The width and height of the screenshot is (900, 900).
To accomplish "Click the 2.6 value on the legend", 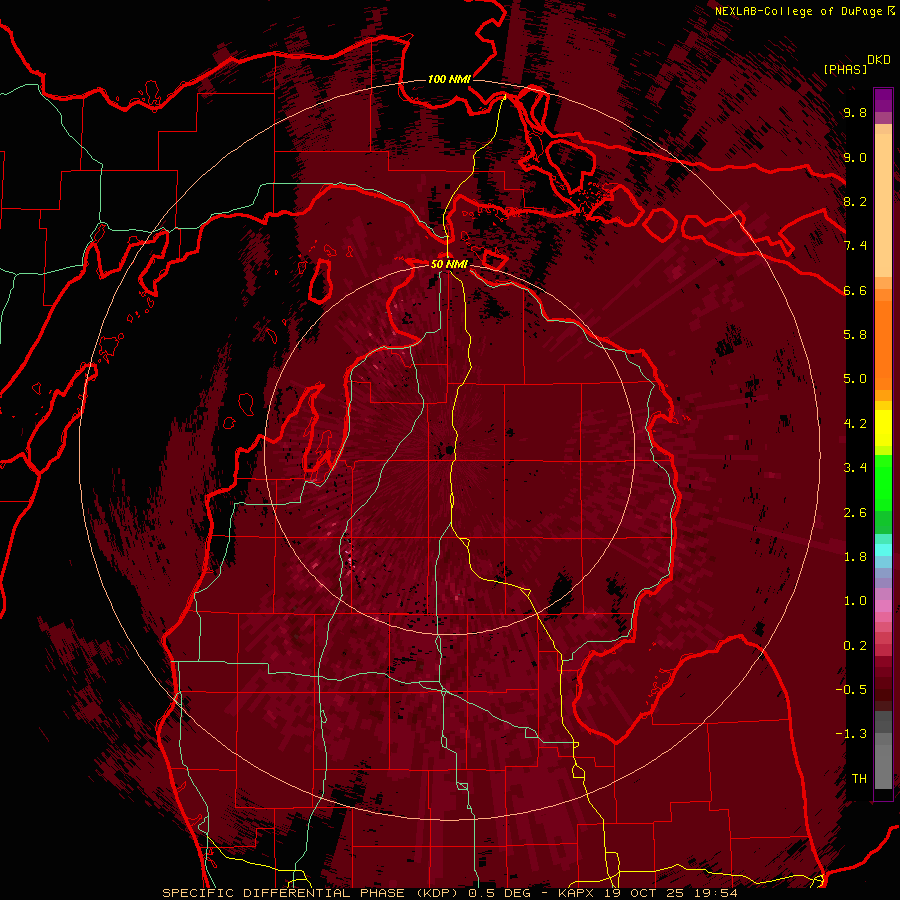I will point(855,512).
